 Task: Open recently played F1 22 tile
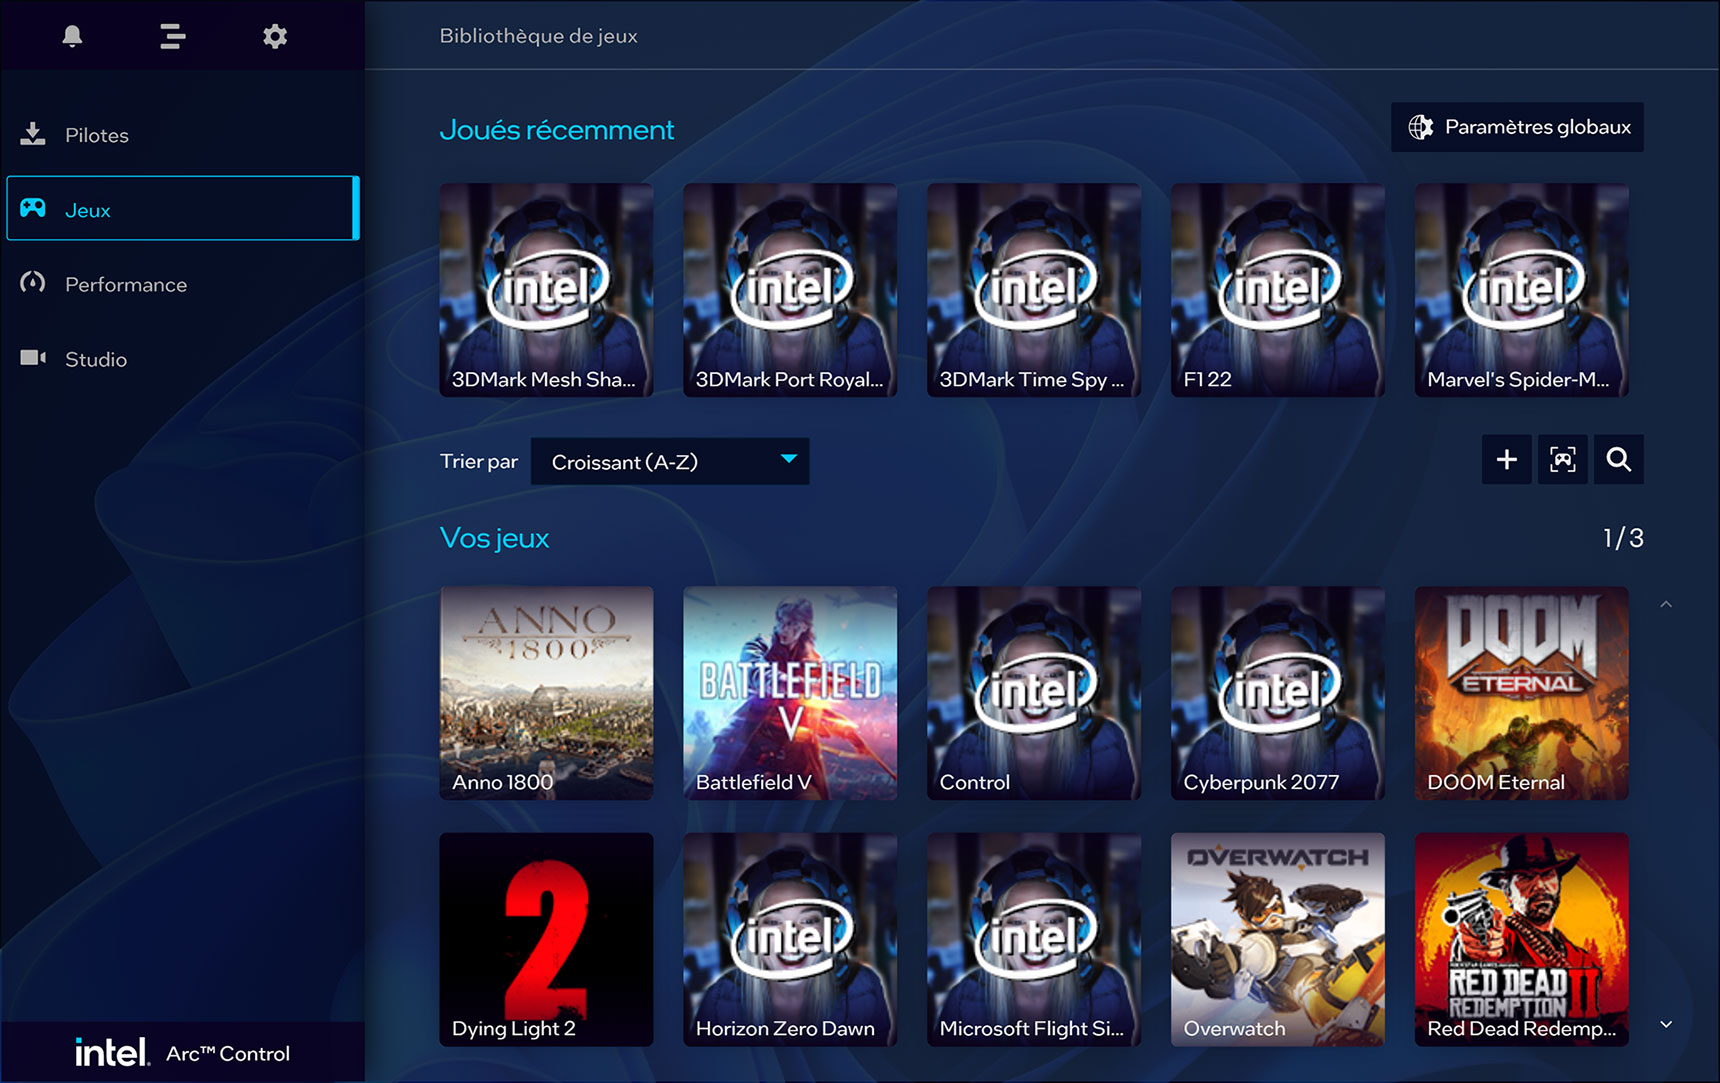click(x=1277, y=289)
